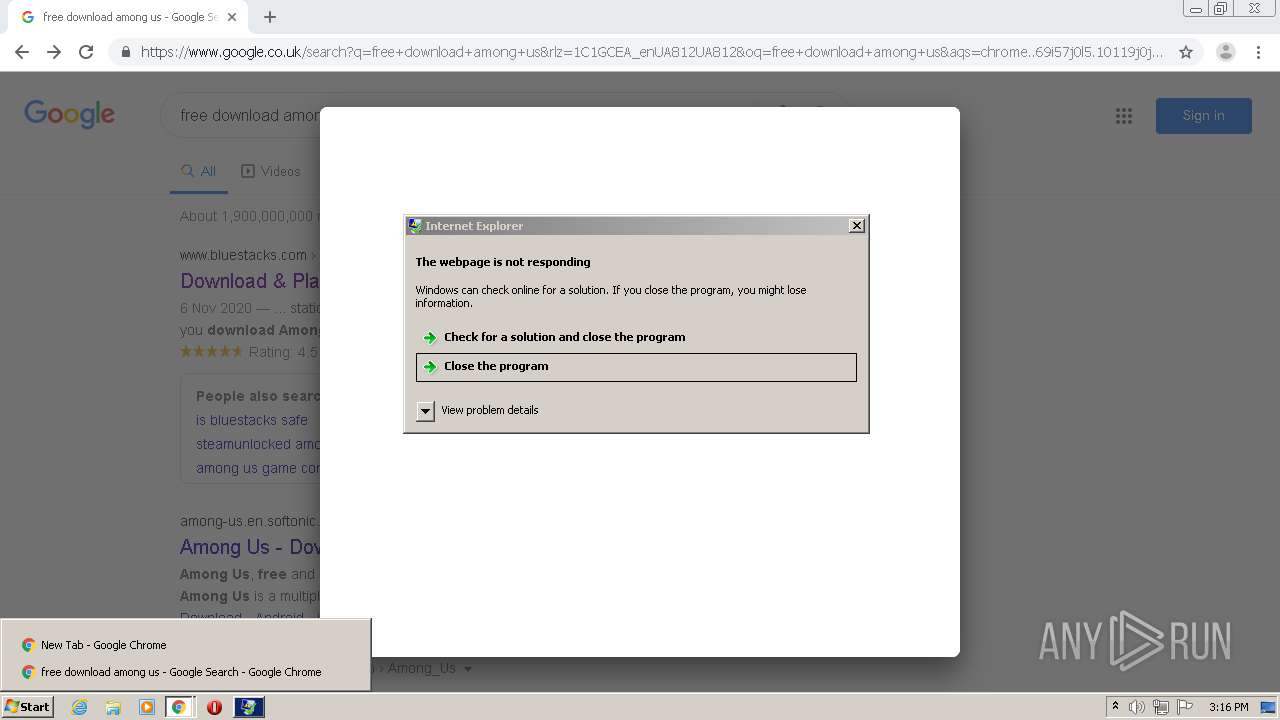1280x720 pixels.
Task: Click the last taskbar program icon
Action: click(249, 707)
